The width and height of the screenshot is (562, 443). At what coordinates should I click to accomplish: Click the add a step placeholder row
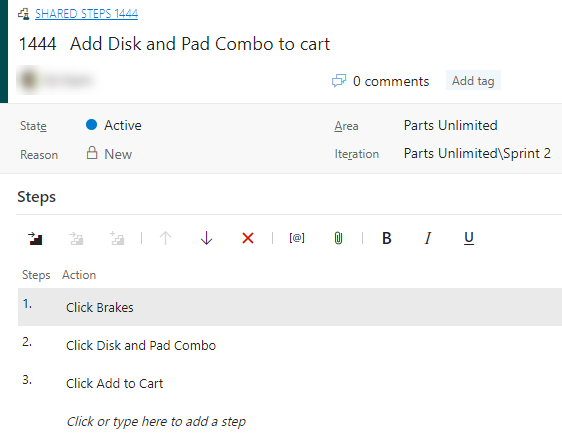coord(156,421)
